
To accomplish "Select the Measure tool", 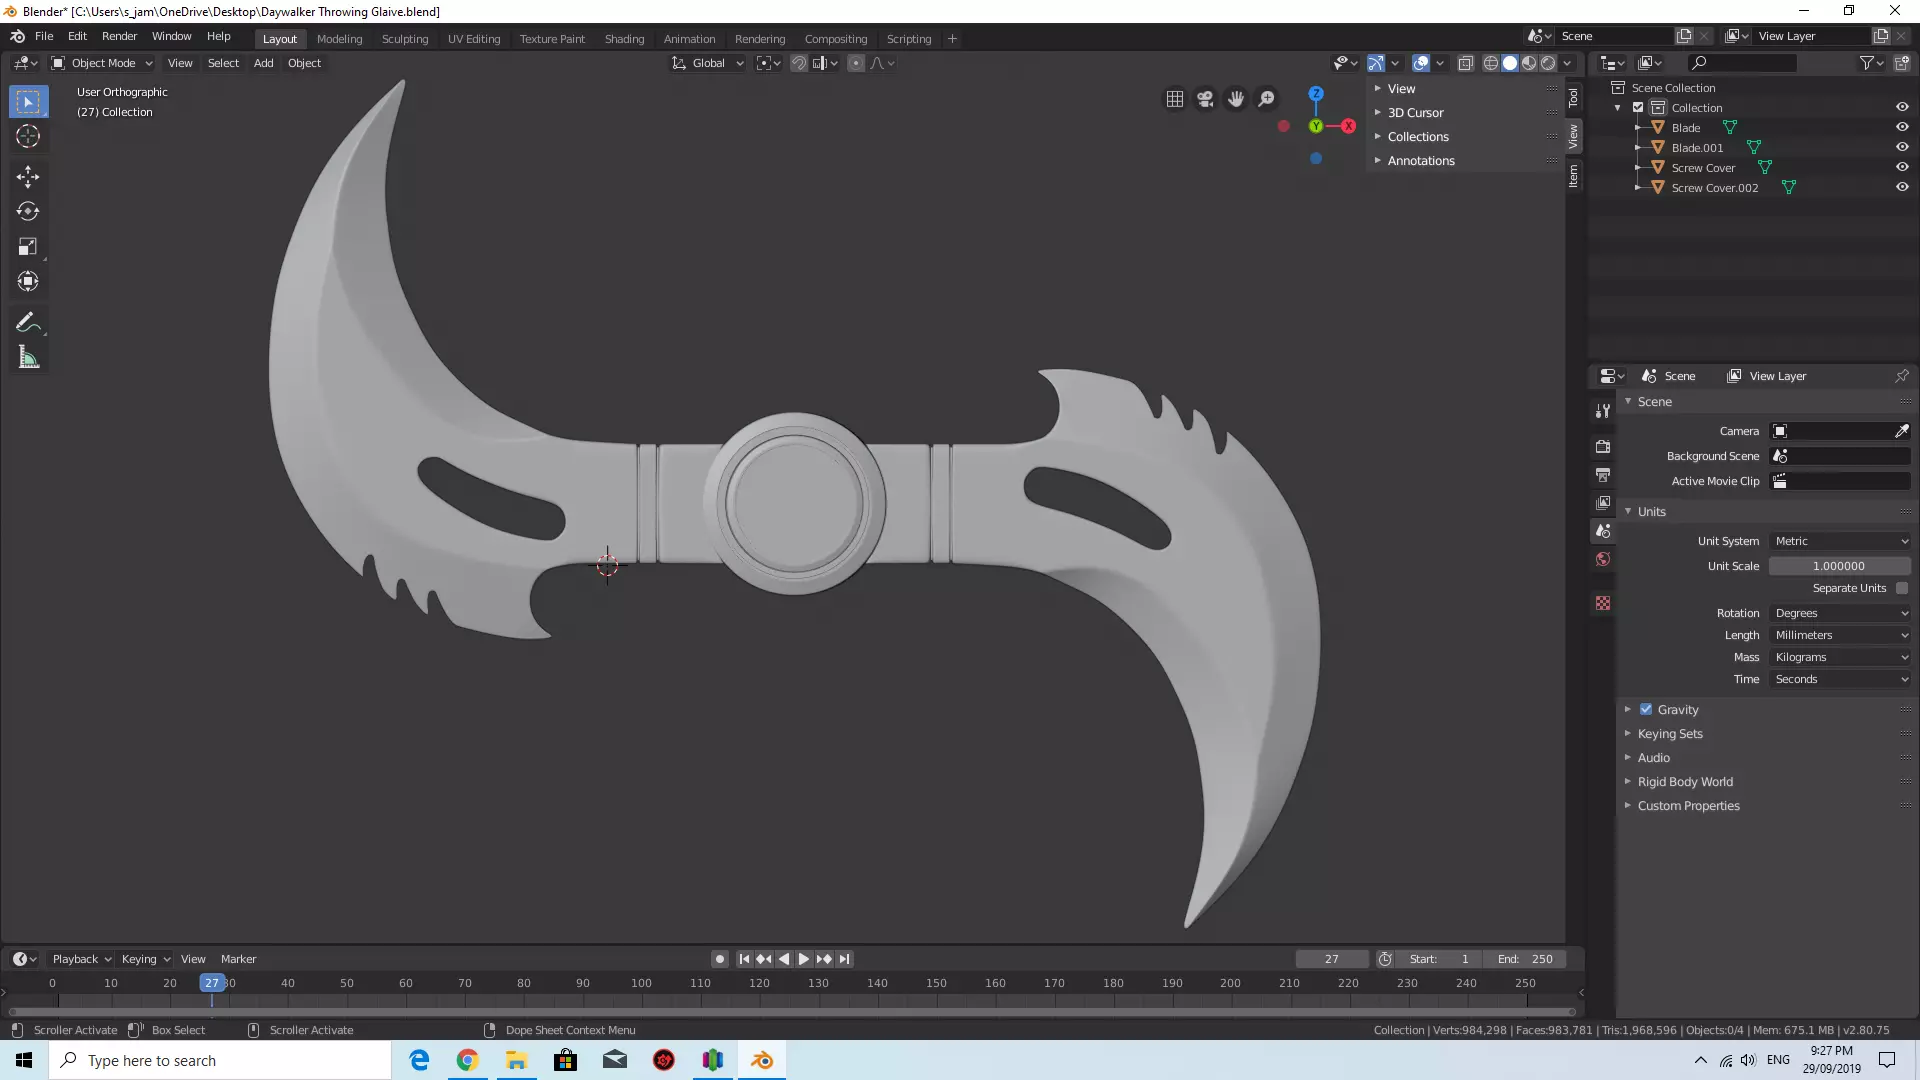I will click(x=28, y=358).
